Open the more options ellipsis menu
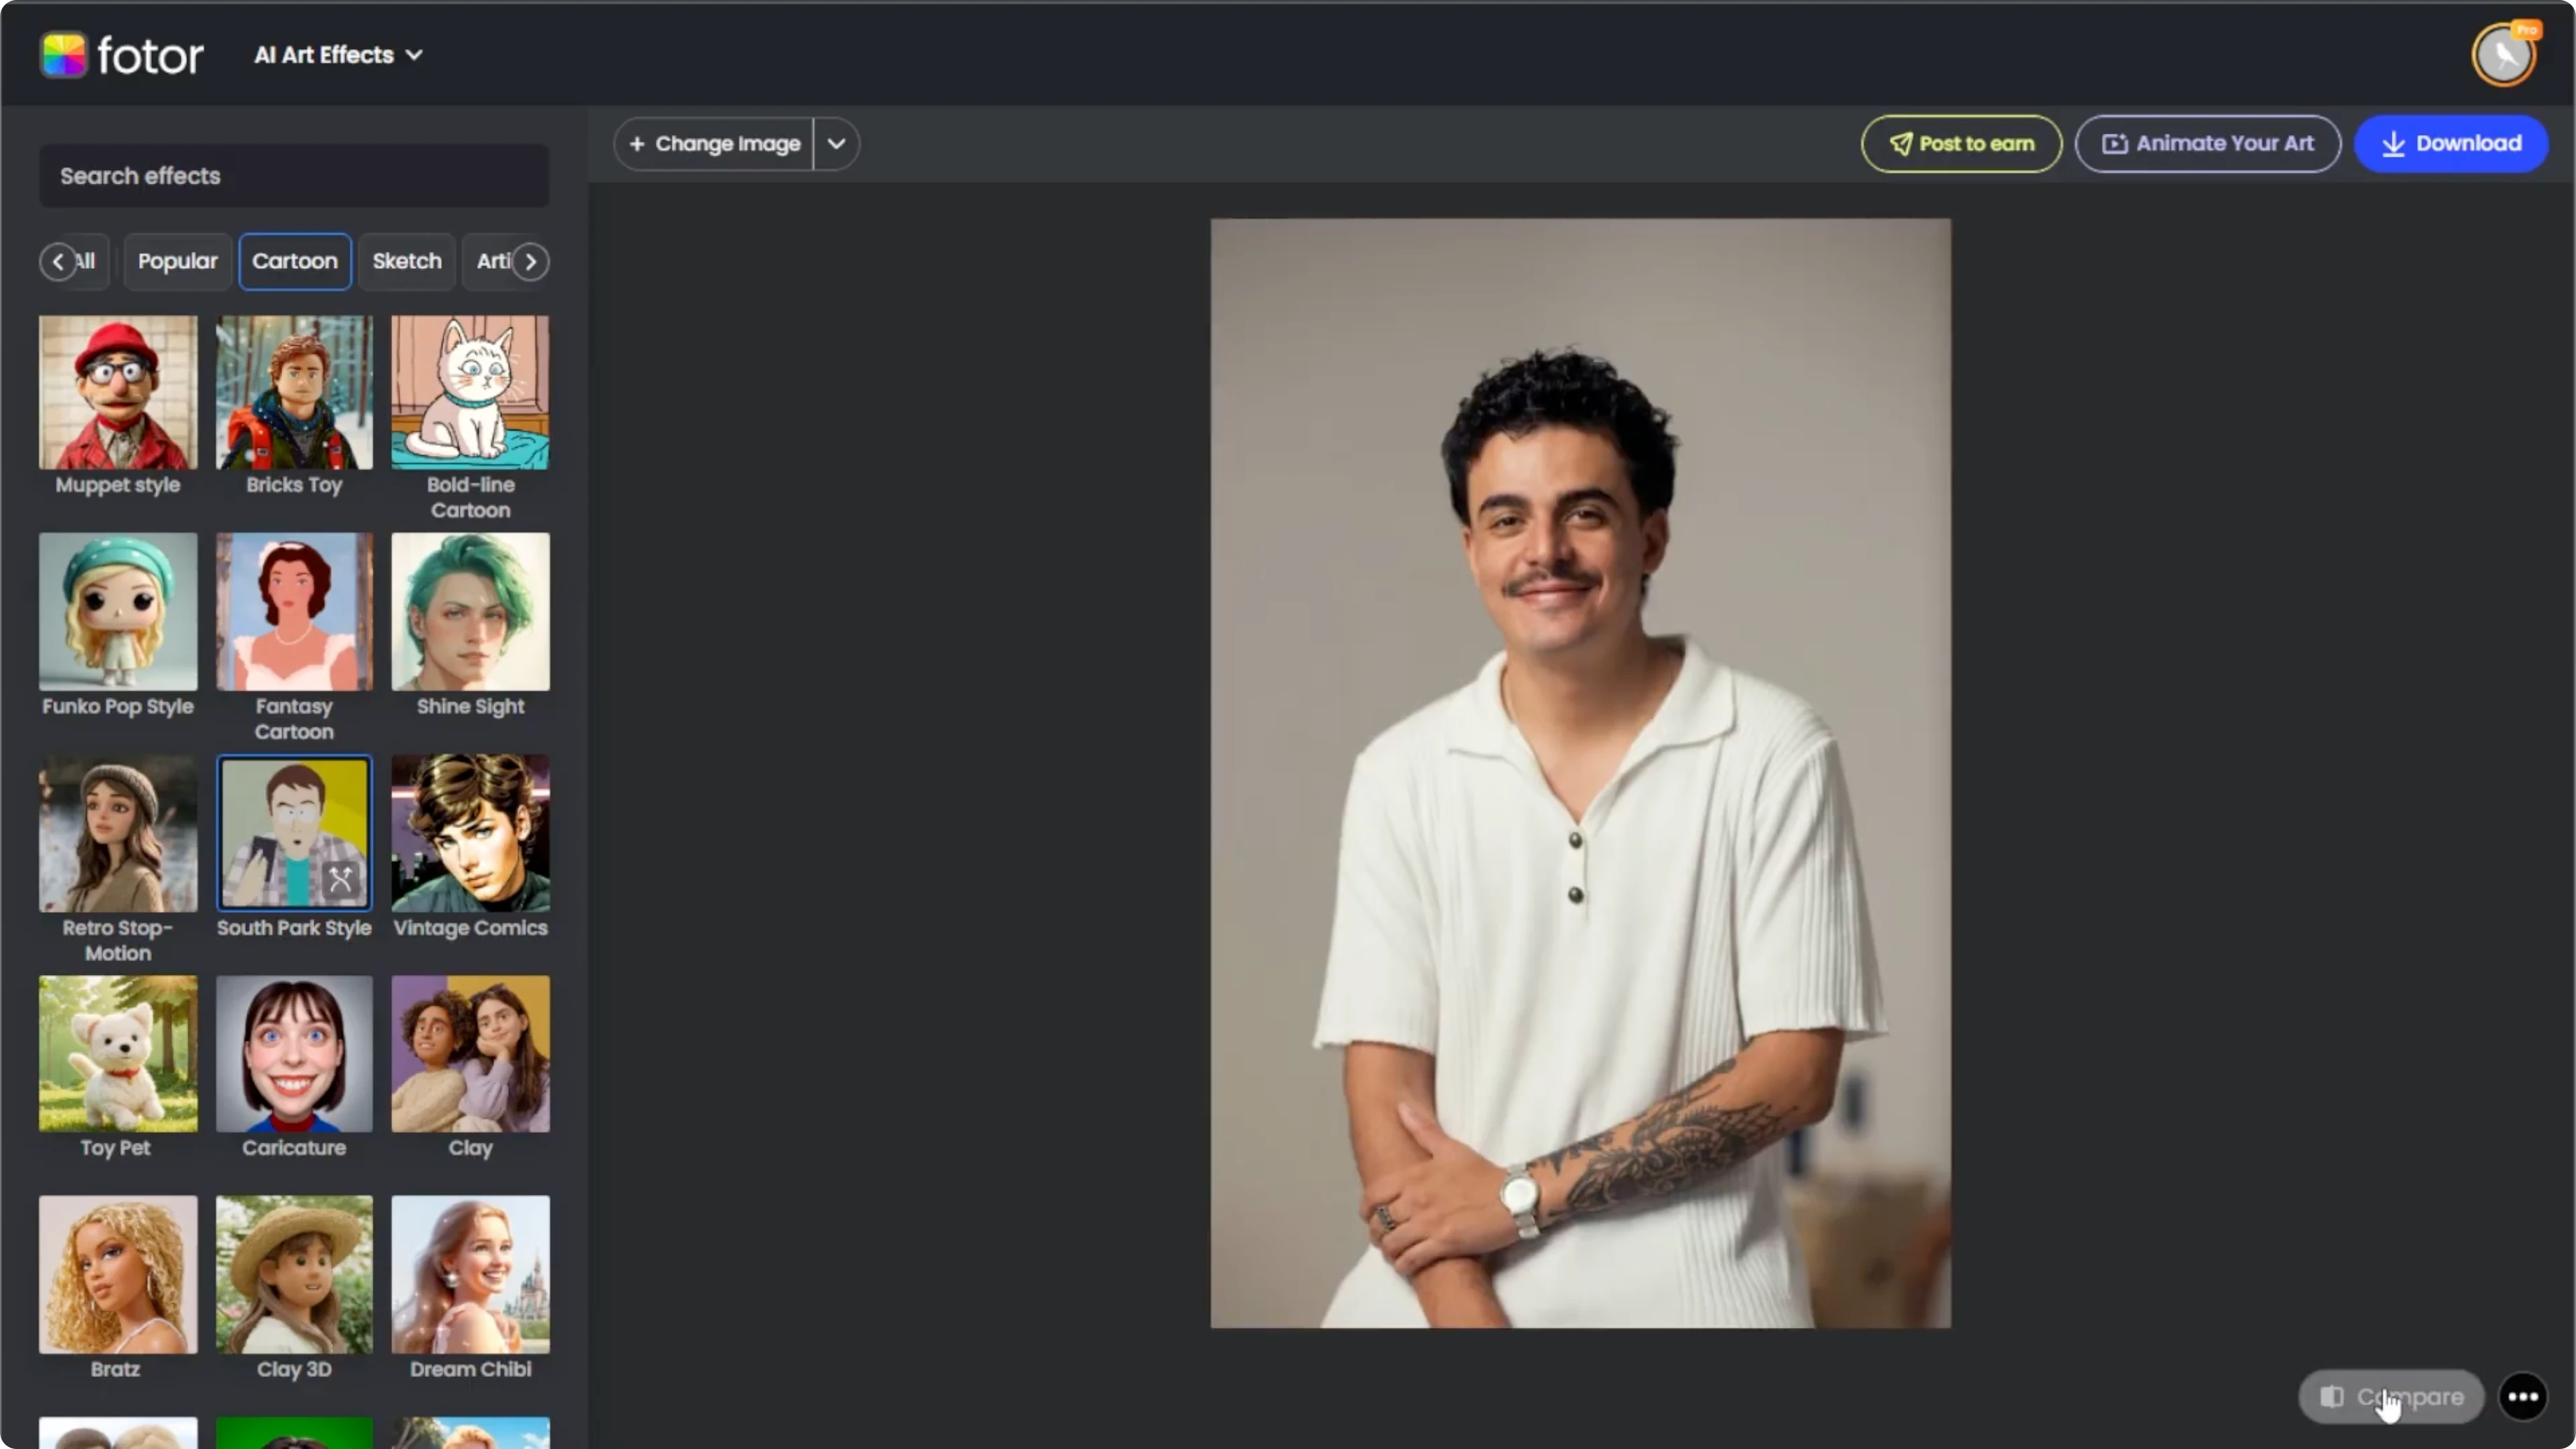 (x=2522, y=1396)
